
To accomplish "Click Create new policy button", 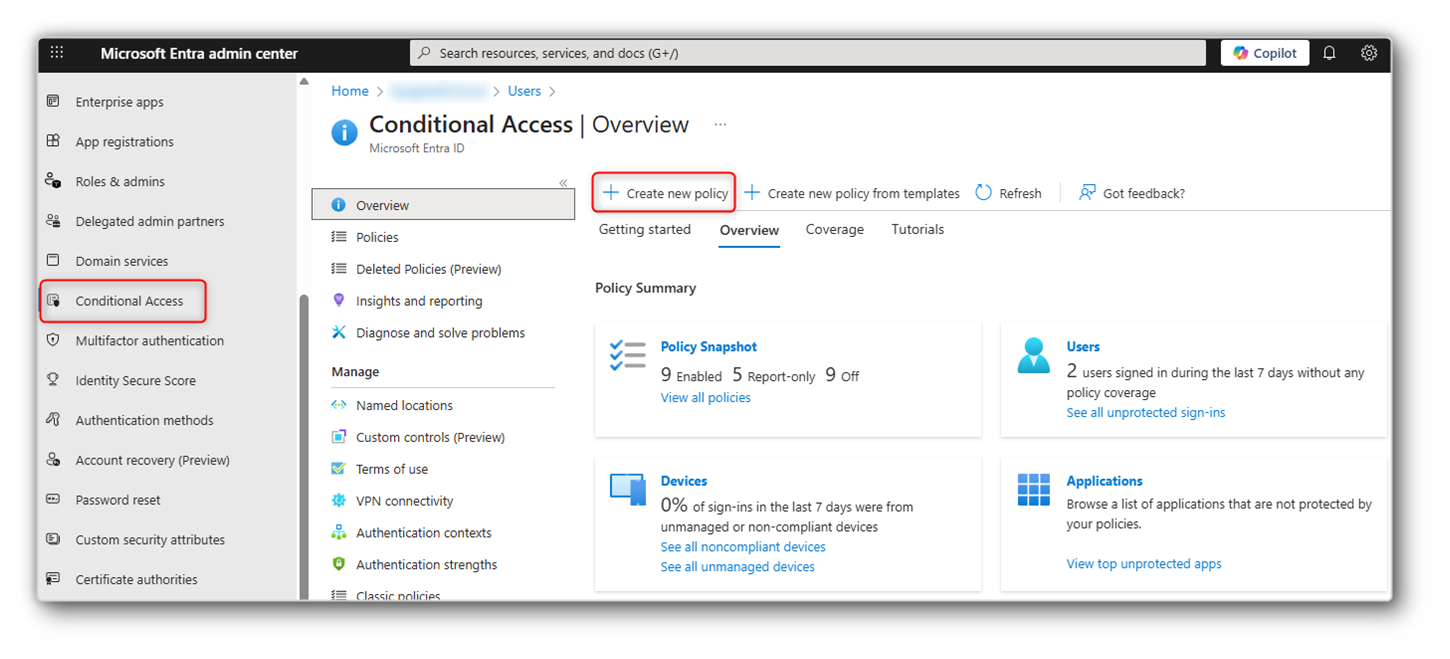I will click(665, 193).
